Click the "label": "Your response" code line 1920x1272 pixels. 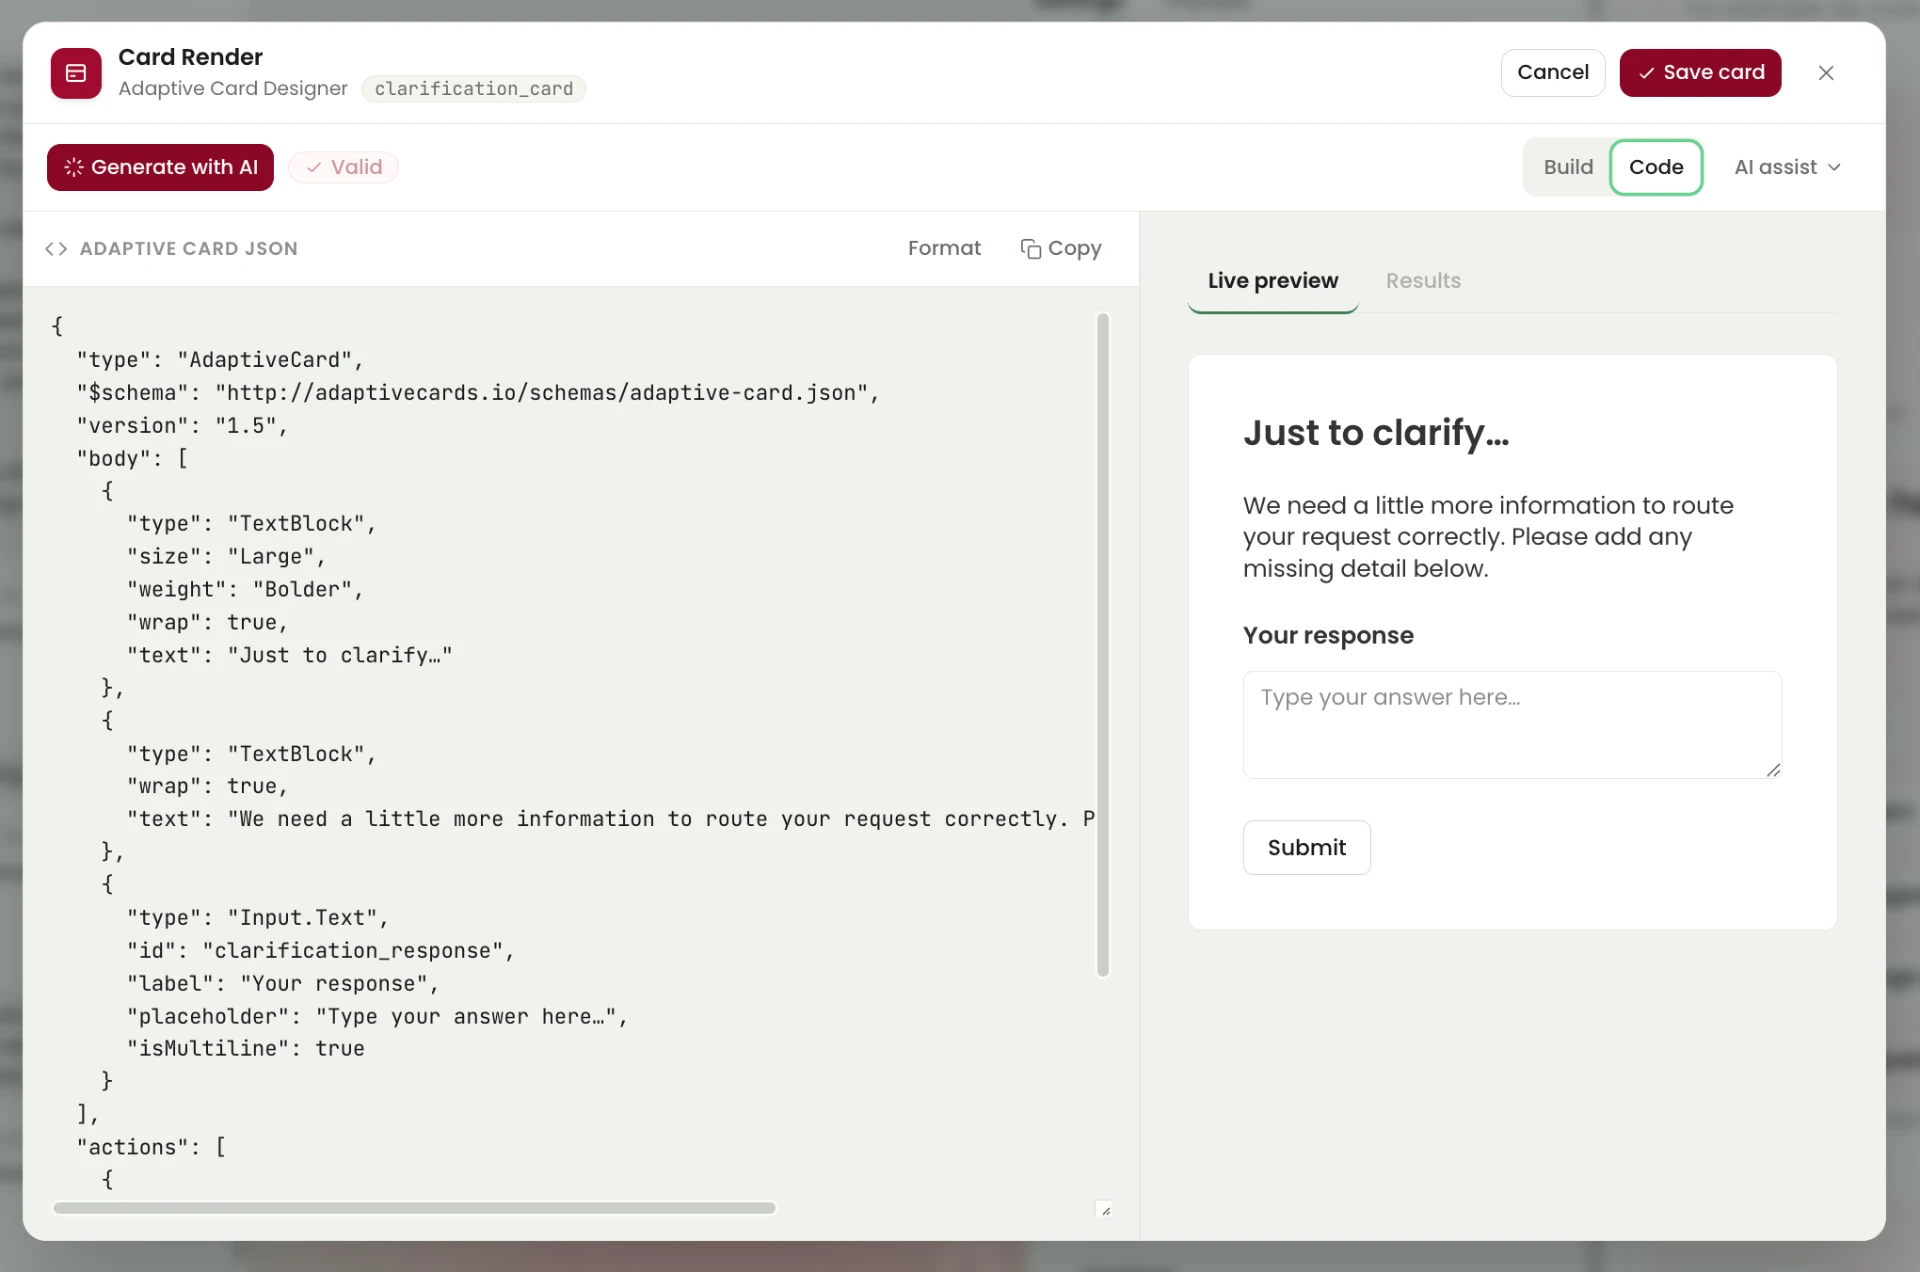point(283,984)
